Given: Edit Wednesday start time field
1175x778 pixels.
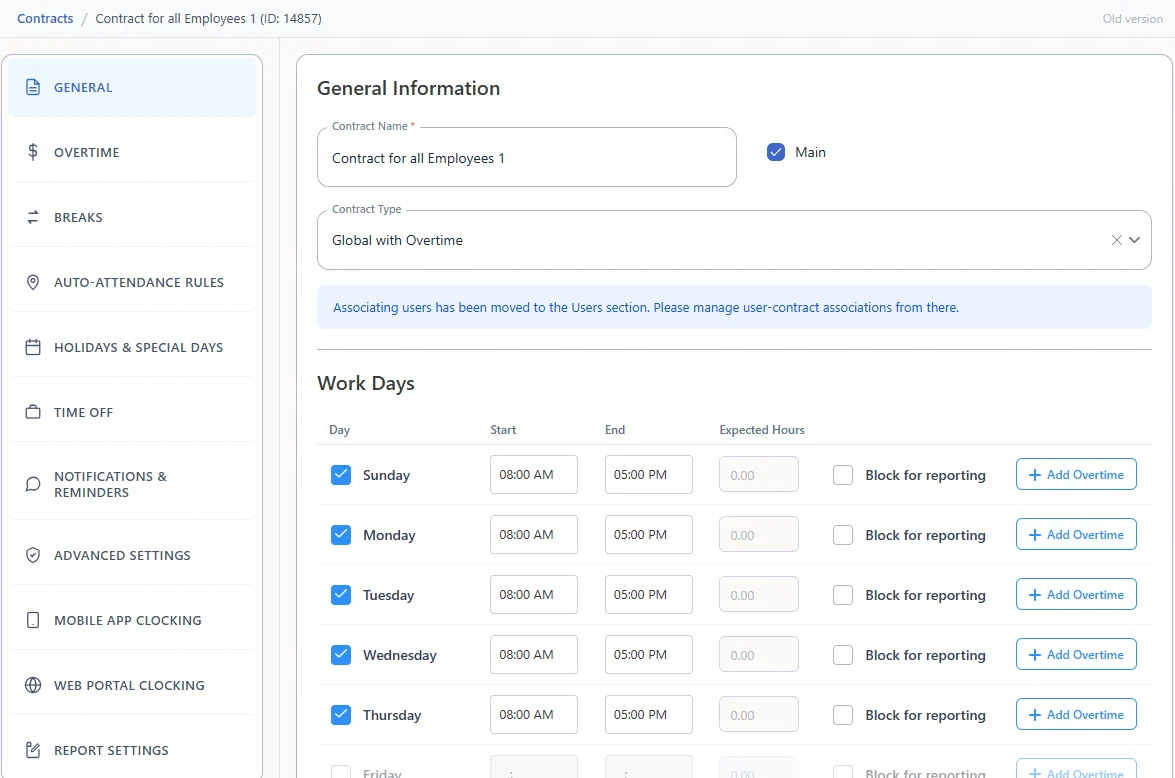Looking at the screenshot, I should pyautogui.click(x=534, y=654).
